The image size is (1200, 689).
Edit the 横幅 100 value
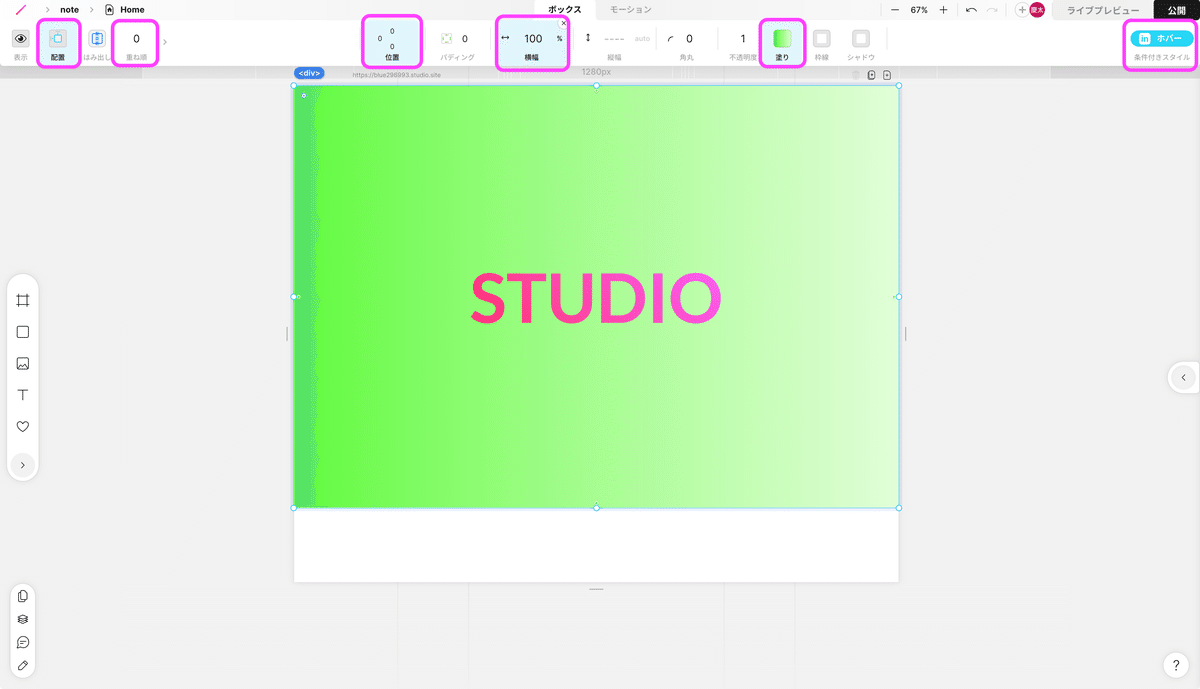coord(533,39)
